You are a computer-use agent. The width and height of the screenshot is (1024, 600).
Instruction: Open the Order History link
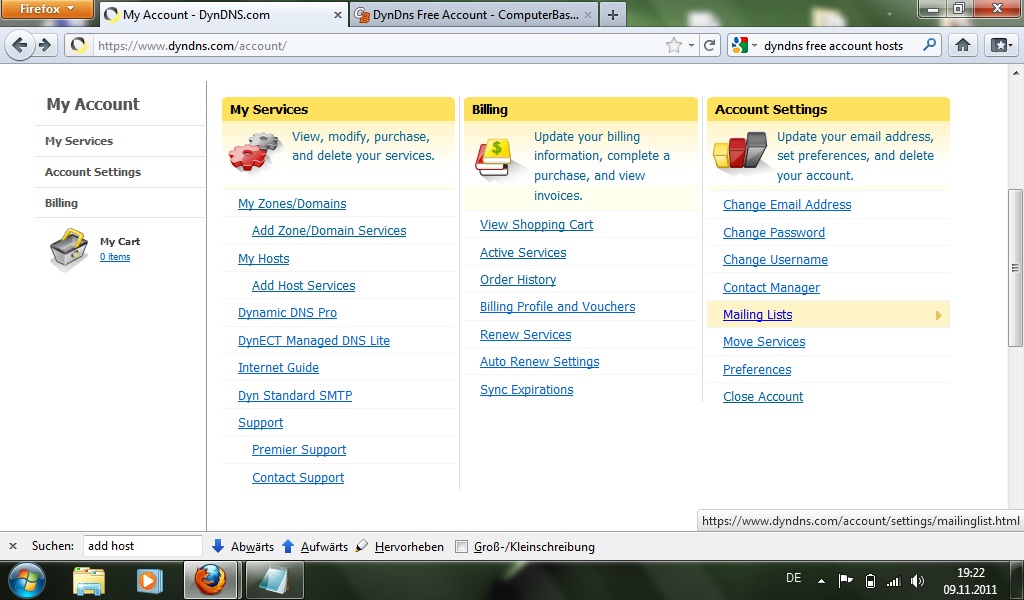[518, 279]
